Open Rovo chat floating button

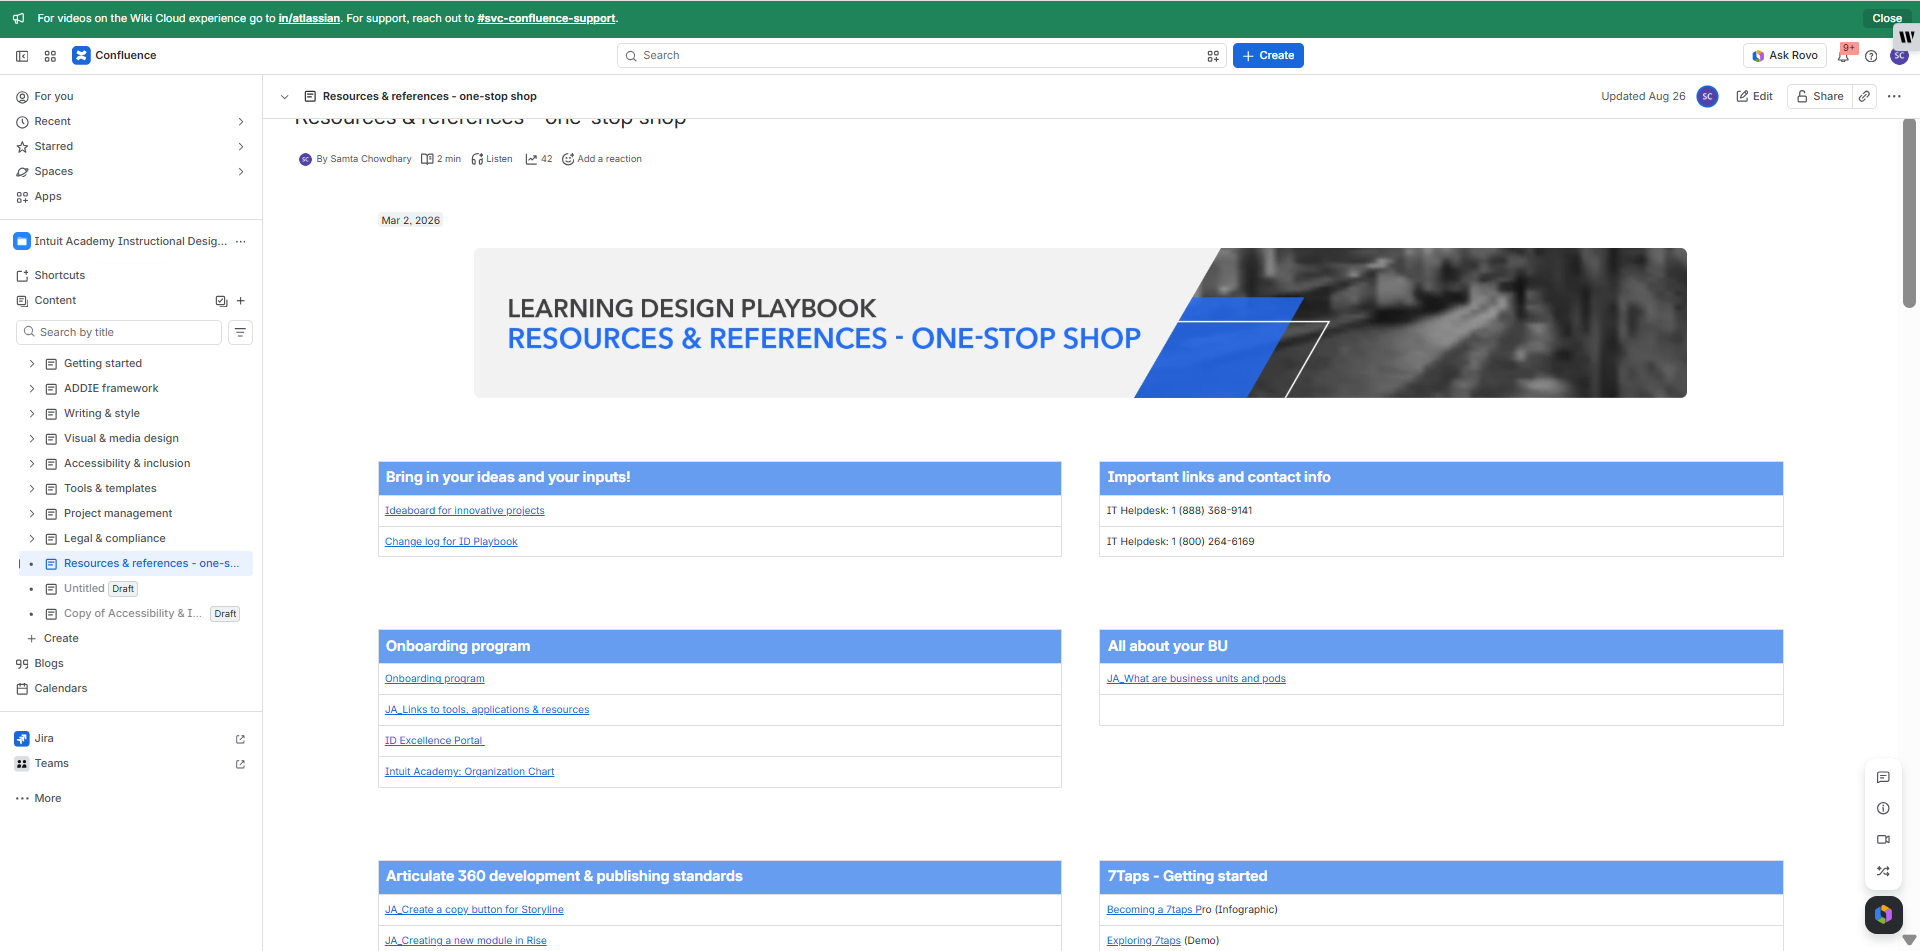tap(1884, 914)
